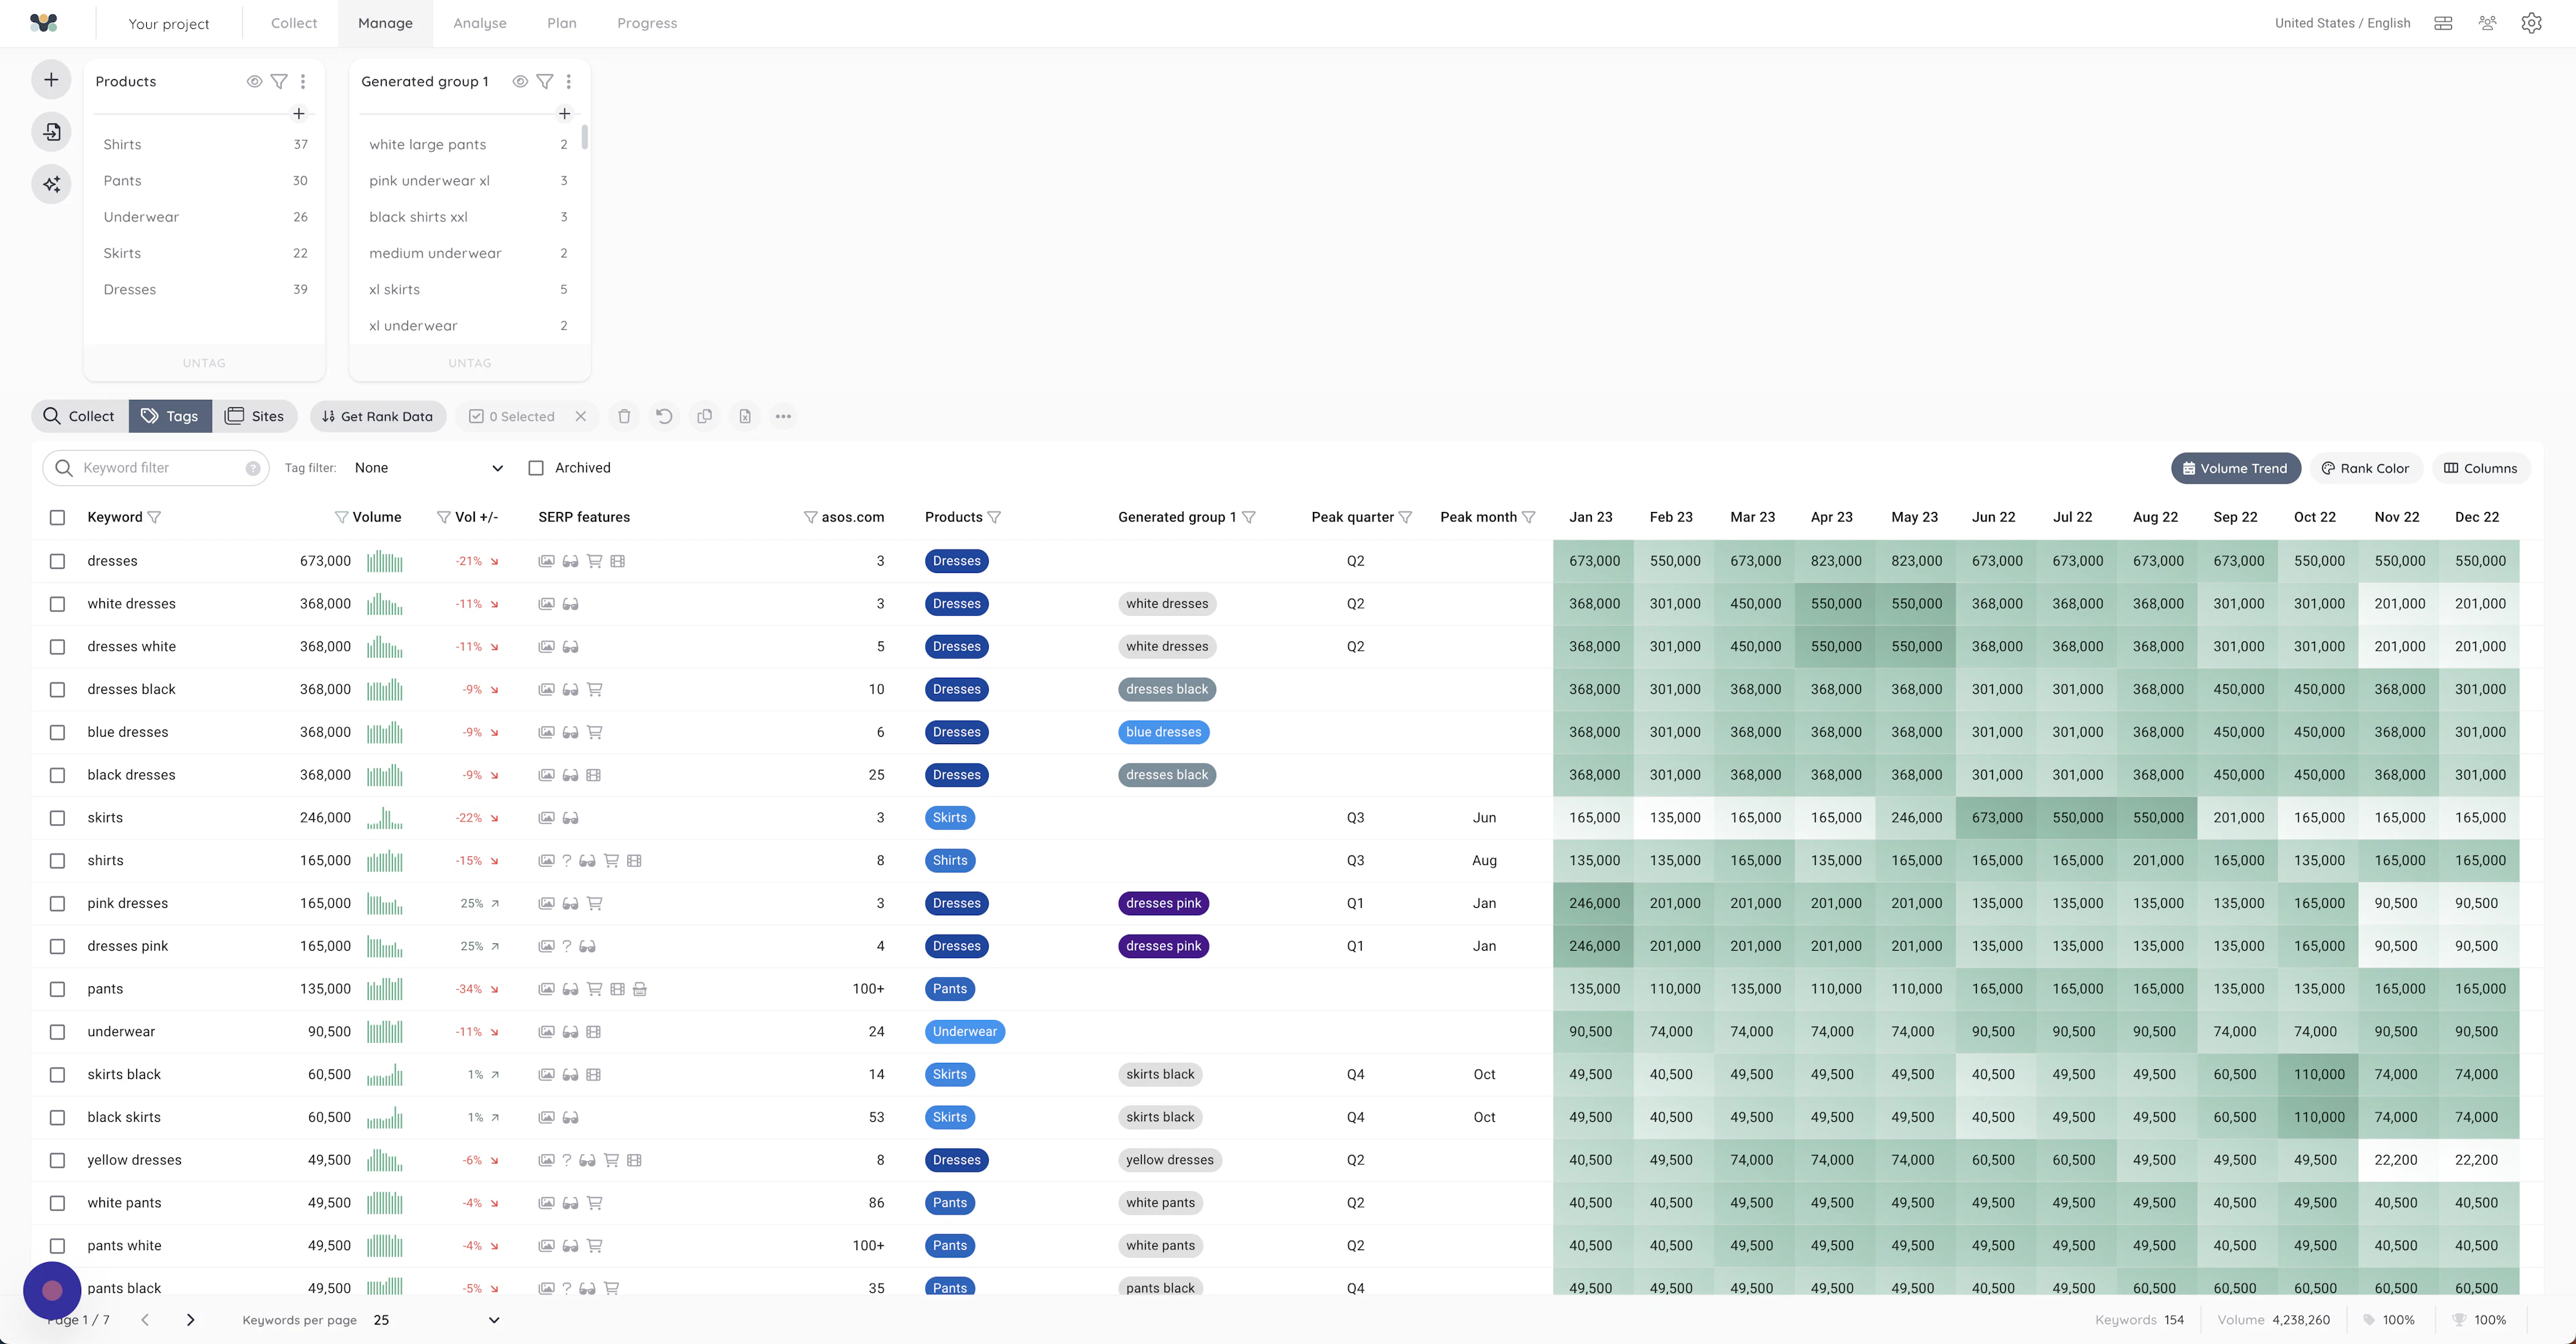Screen dimensions: 2576x1344
Task: Select the checkbox for 'white dresses' row
Action: pyautogui.click(x=57, y=604)
